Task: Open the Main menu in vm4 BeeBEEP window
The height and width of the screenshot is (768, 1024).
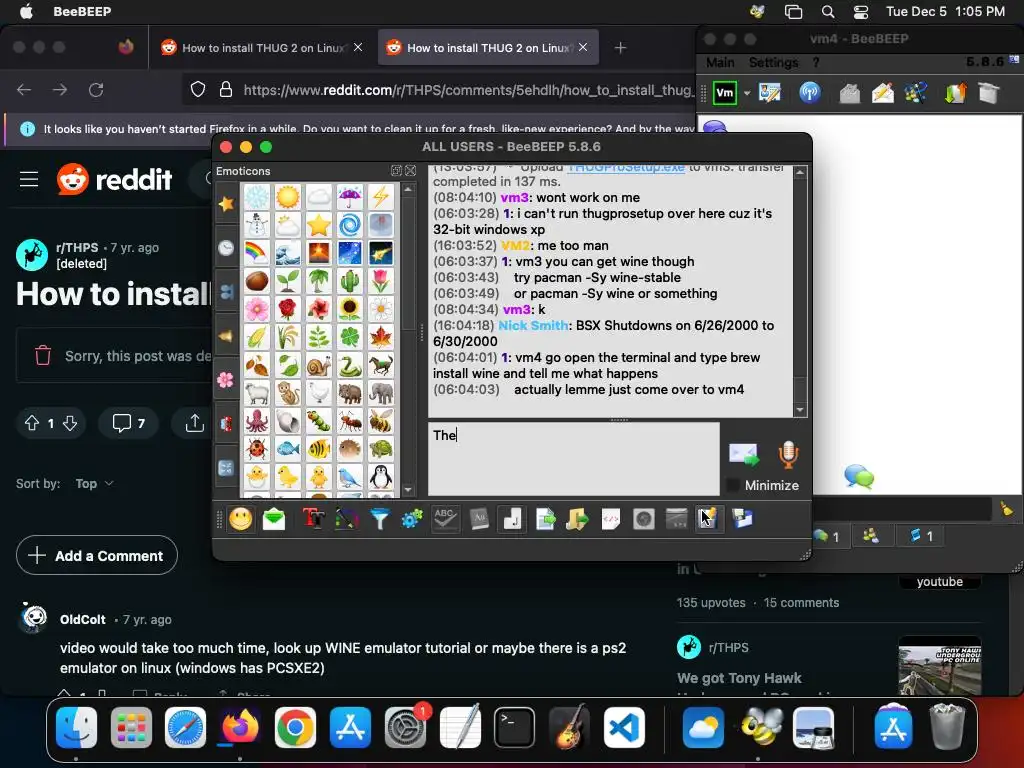Action: coord(720,63)
